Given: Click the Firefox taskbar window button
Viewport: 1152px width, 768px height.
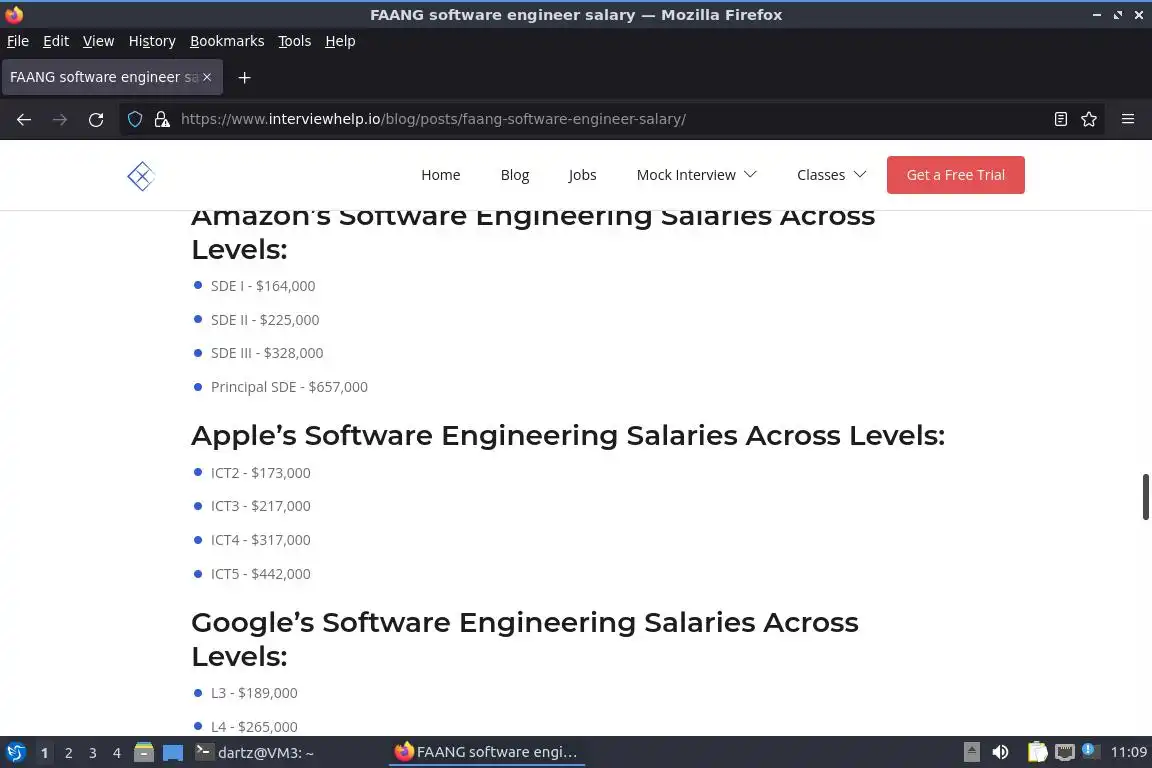Looking at the screenshot, I should tap(486, 752).
